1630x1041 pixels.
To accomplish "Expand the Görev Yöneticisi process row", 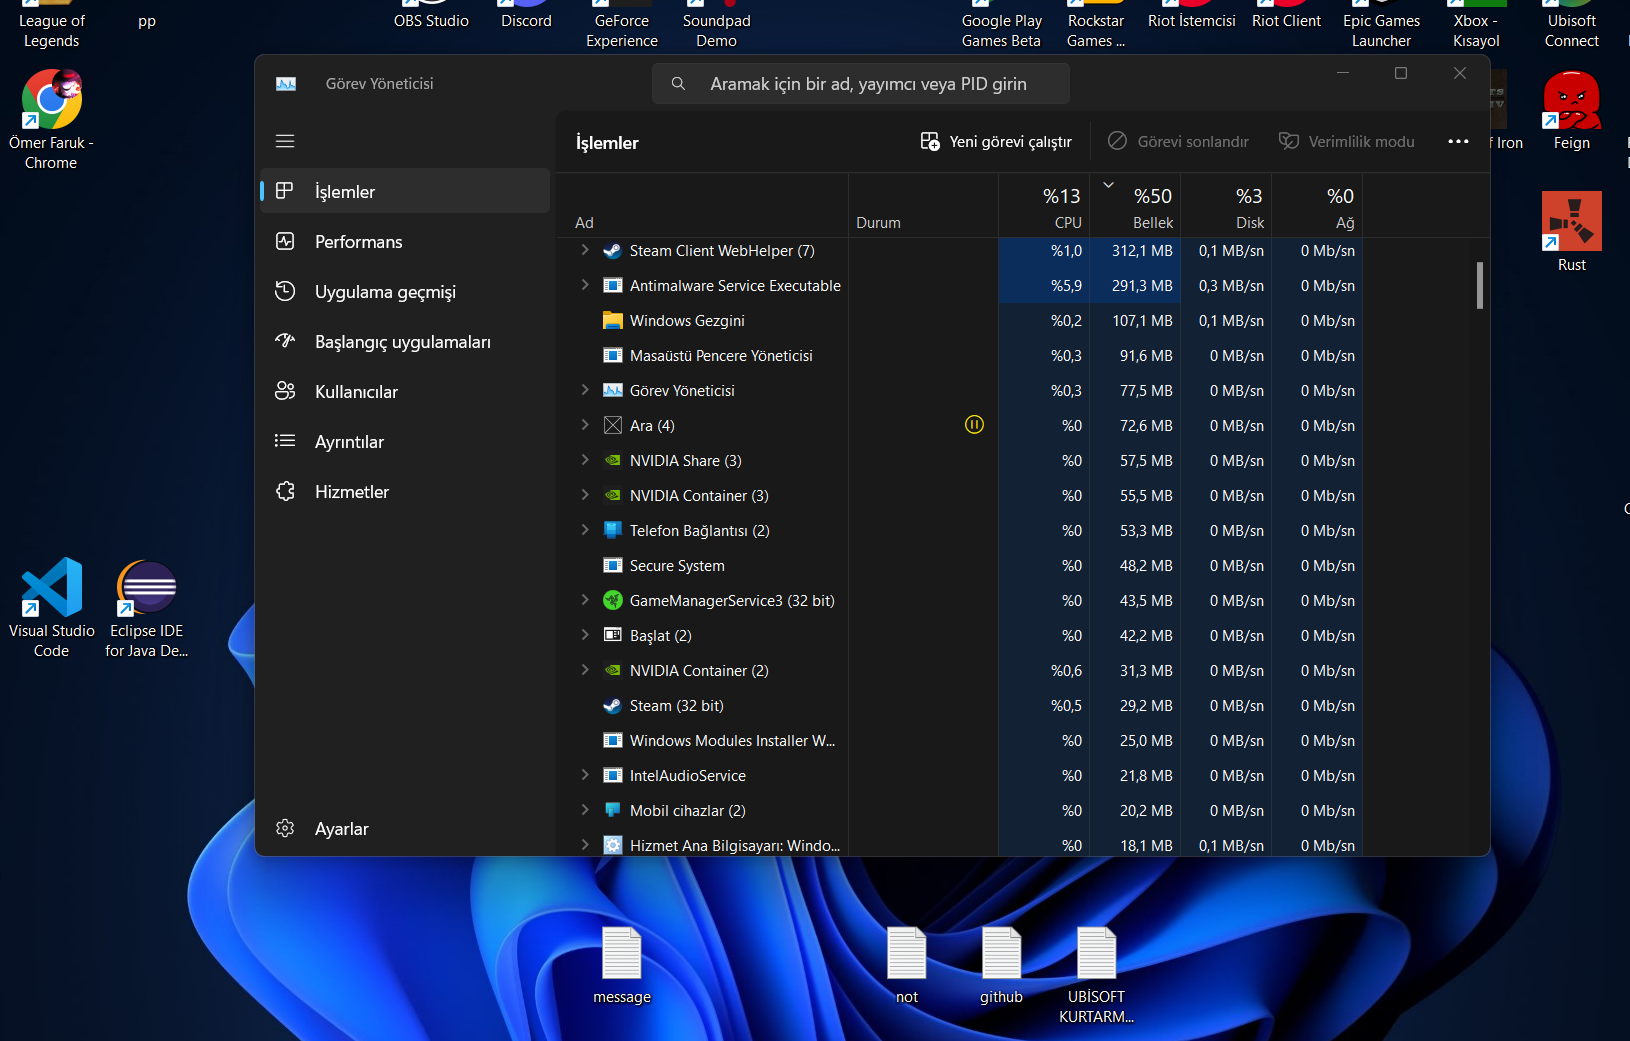I will point(585,390).
